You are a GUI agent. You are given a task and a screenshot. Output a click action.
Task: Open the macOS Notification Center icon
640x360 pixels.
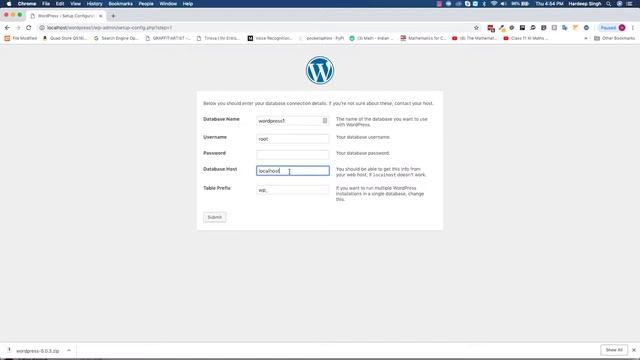pos(629,4)
